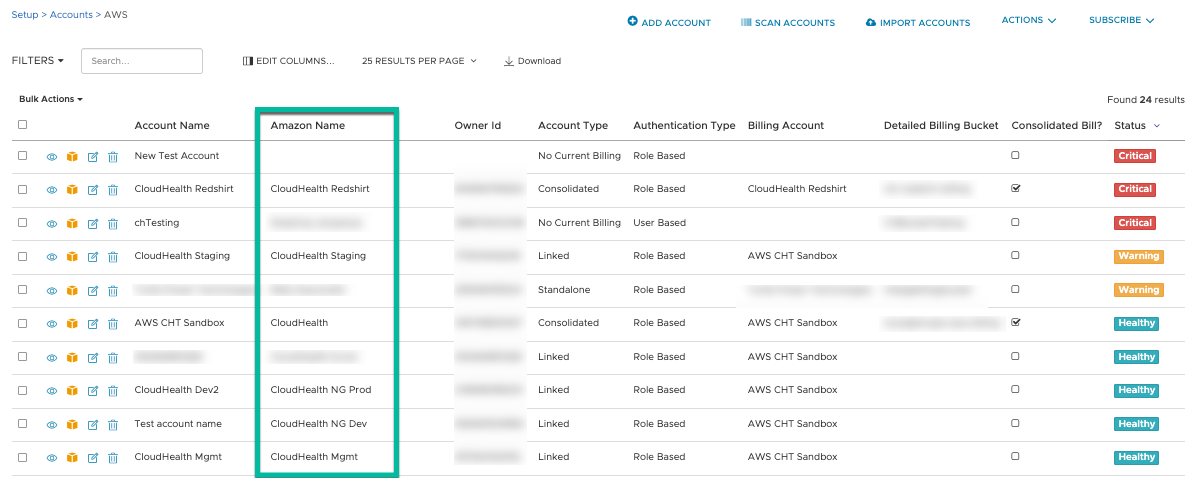The image size is (1191, 478).
Task: Delete the AWS CHT Sandbox account
Action: coord(112,324)
